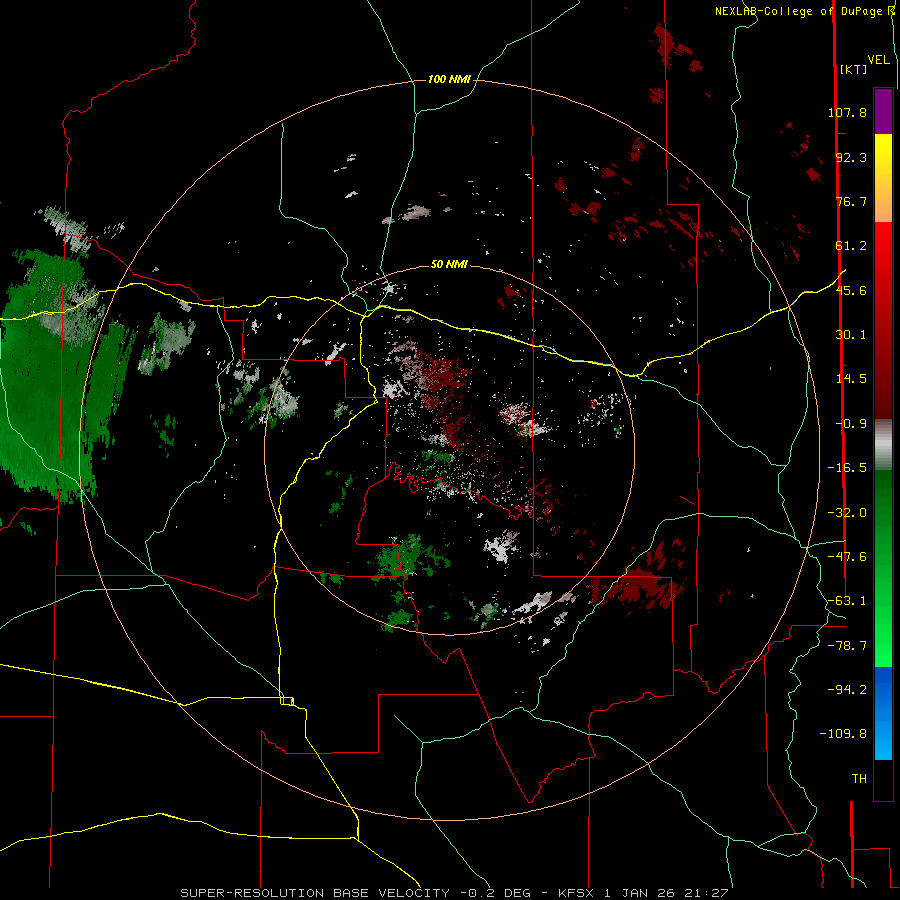
Task: Select the -47.6 velocity scale value
Action: 847,557
